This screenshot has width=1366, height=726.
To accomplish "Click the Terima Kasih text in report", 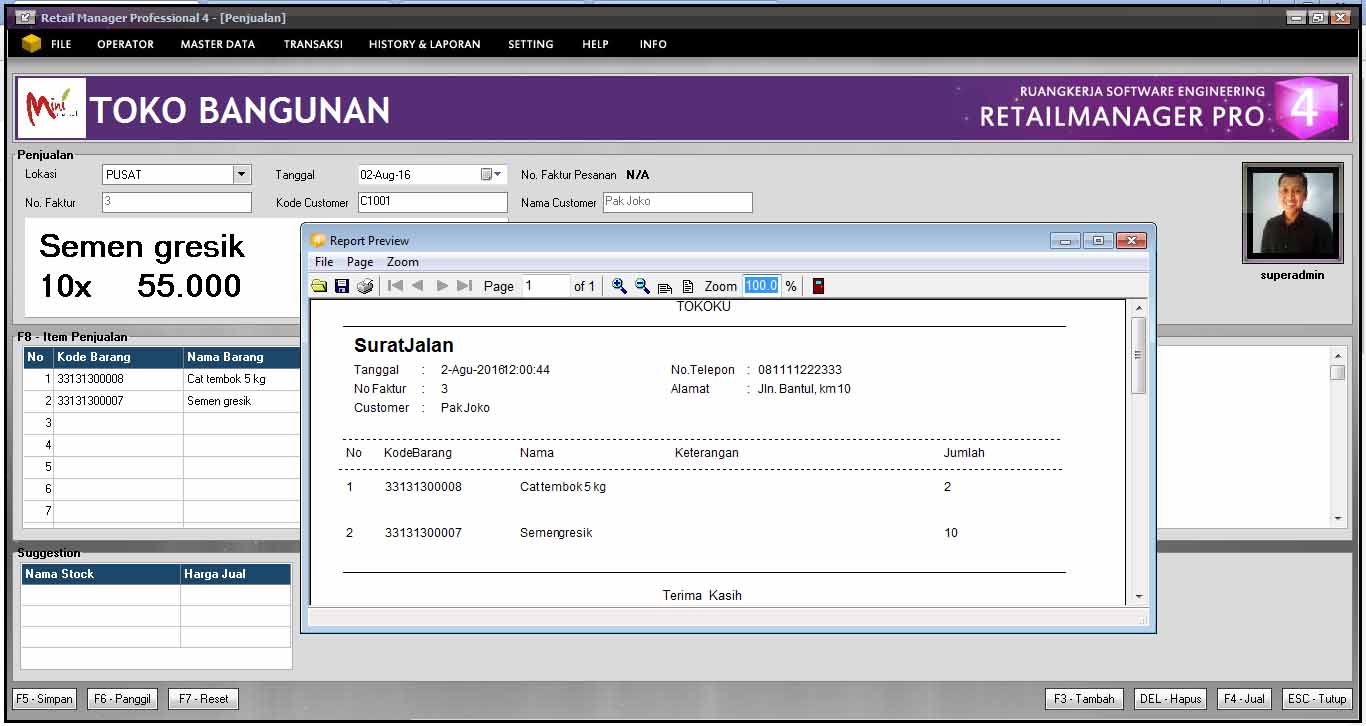I will tap(702, 596).
